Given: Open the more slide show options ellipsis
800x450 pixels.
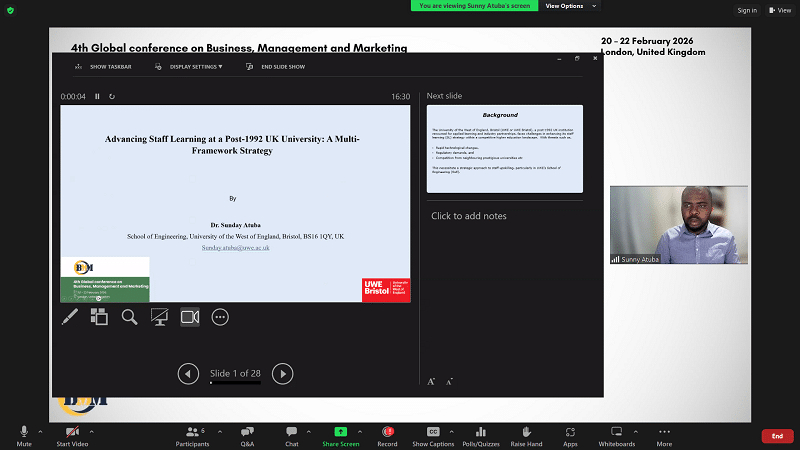Looking at the screenshot, I should point(220,317).
